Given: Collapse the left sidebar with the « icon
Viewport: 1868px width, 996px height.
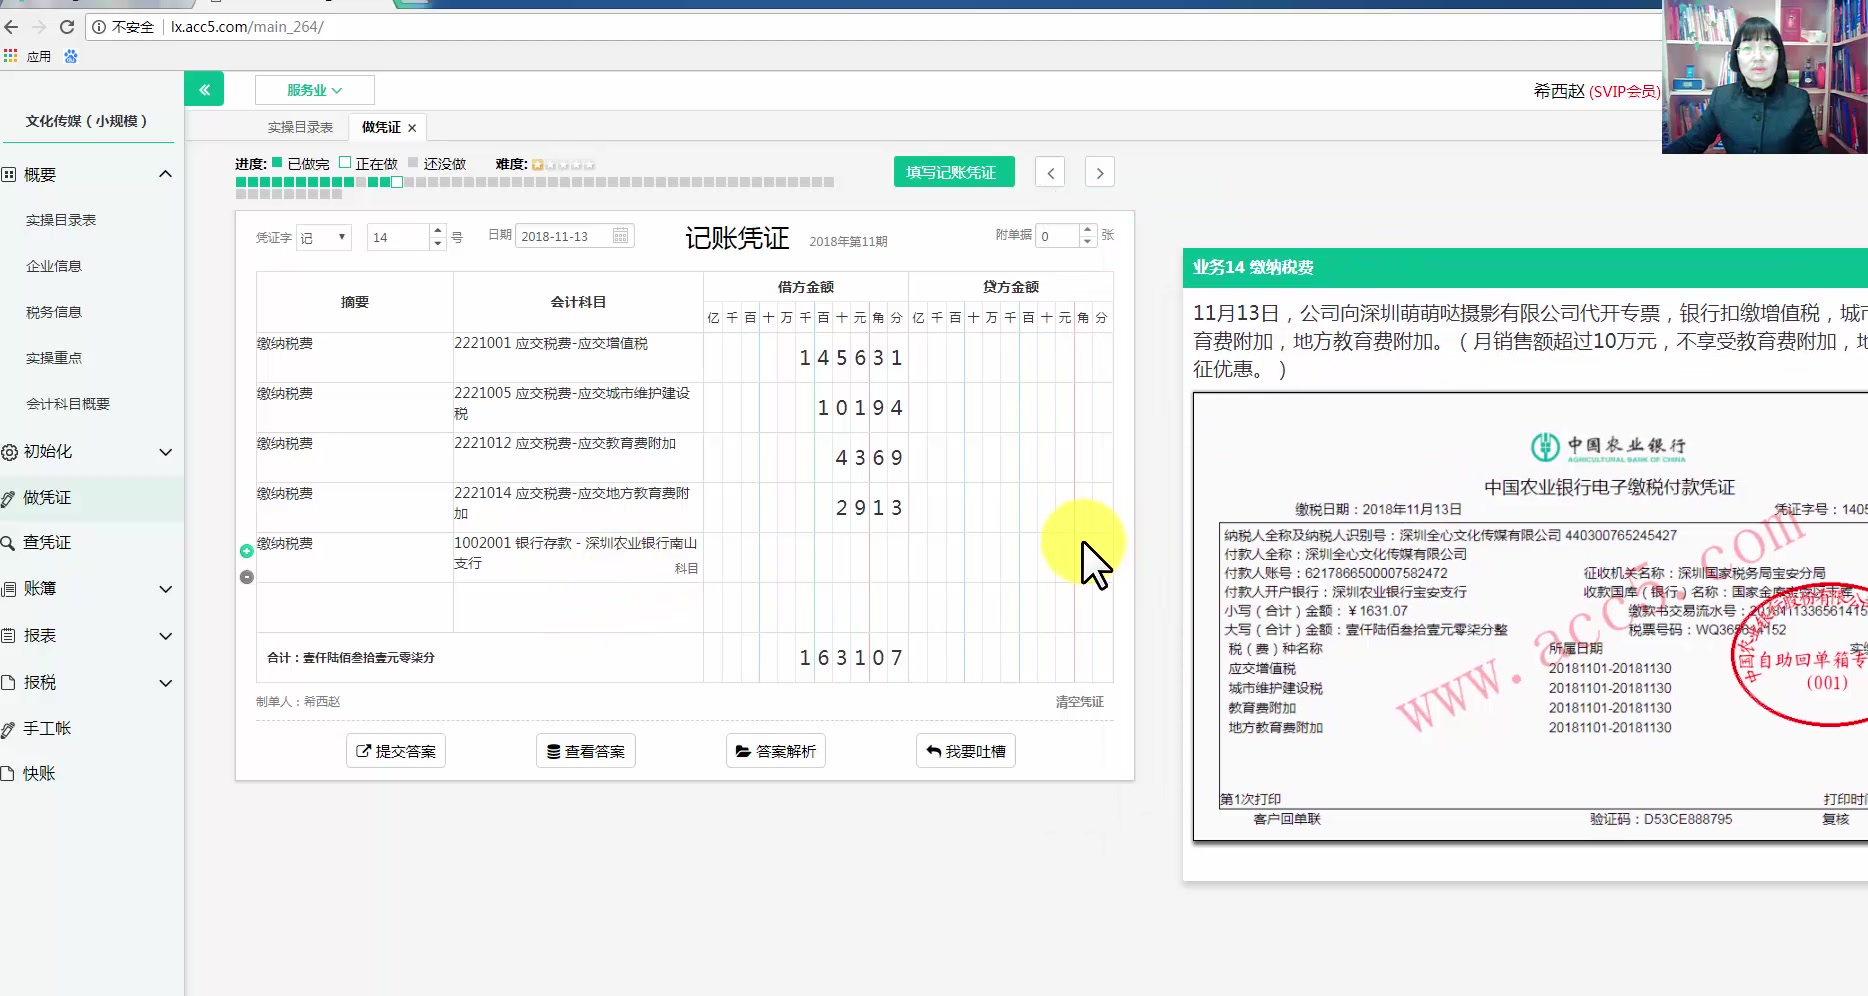Looking at the screenshot, I should 204,88.
